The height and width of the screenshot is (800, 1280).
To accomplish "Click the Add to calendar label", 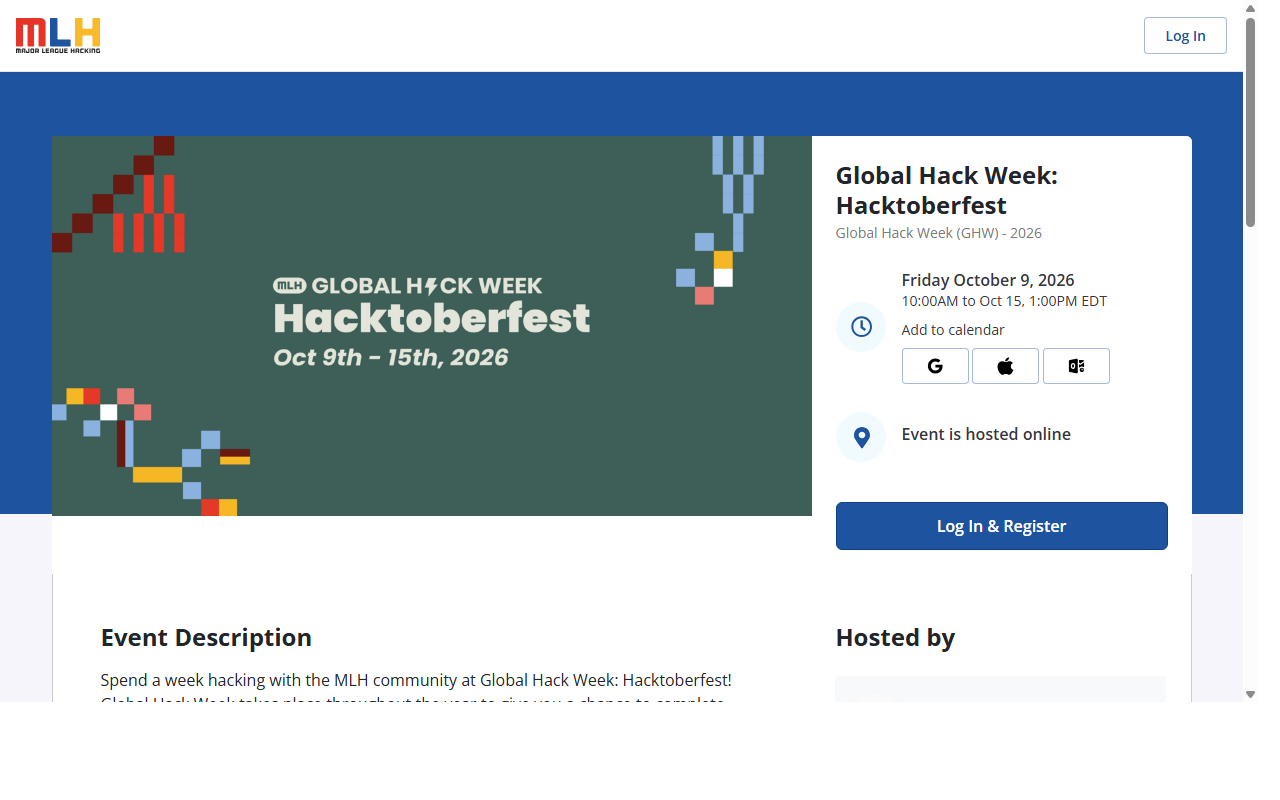I will [x=953, y=330].
